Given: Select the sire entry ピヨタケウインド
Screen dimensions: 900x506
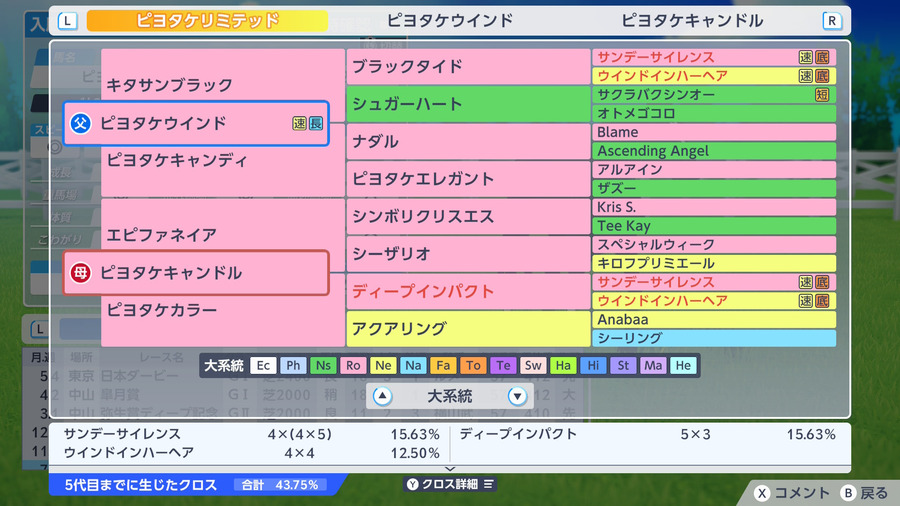Looking at the screenshot, I should tap(196, 123).
